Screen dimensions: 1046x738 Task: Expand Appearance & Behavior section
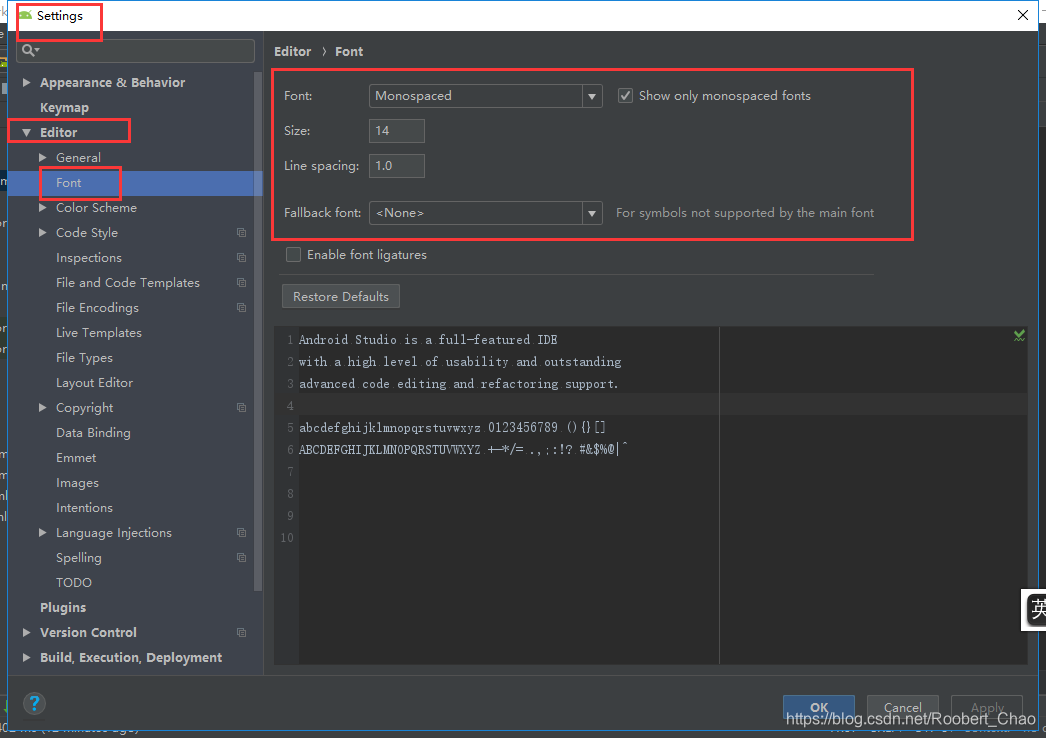point(27,82)
